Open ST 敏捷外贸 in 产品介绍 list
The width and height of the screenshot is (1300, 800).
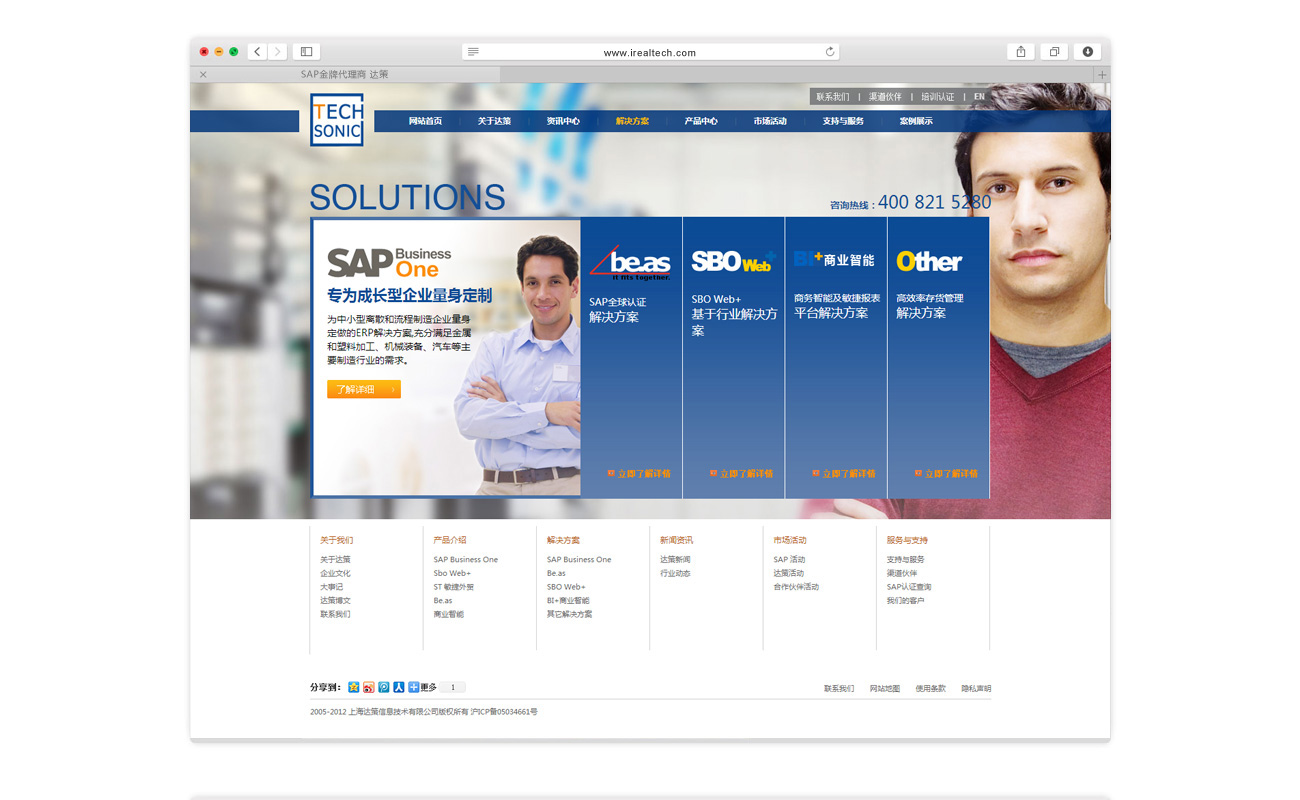pyautogui.click(x=454, y=587)
